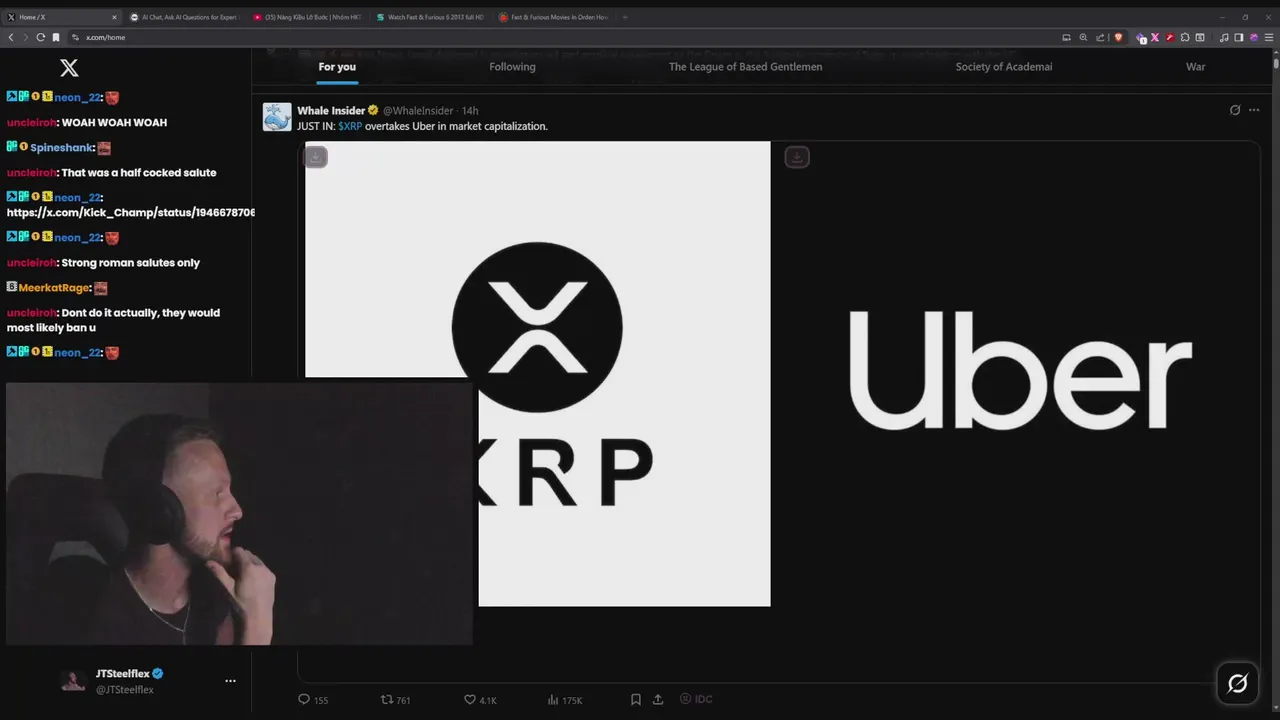
Task: Select the For you timeline tab
Action: 337,67
